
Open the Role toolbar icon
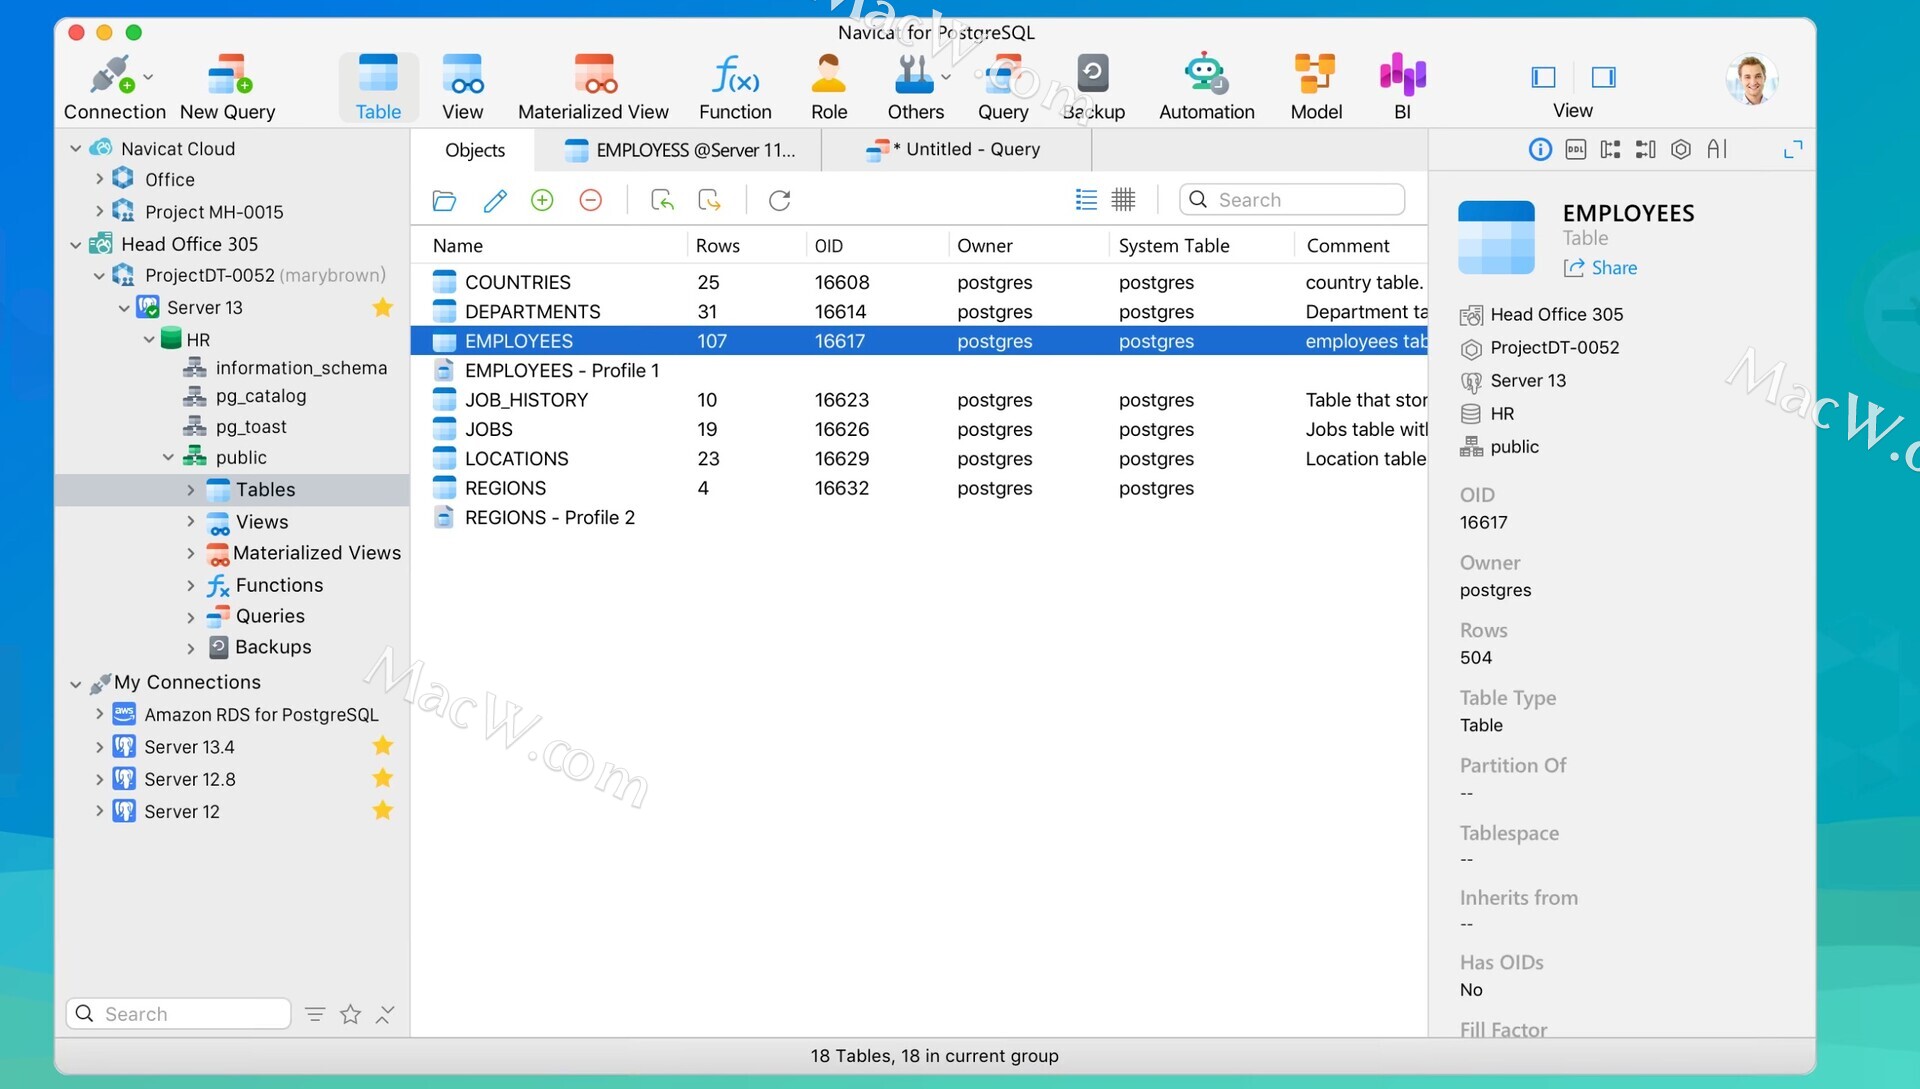829,88
